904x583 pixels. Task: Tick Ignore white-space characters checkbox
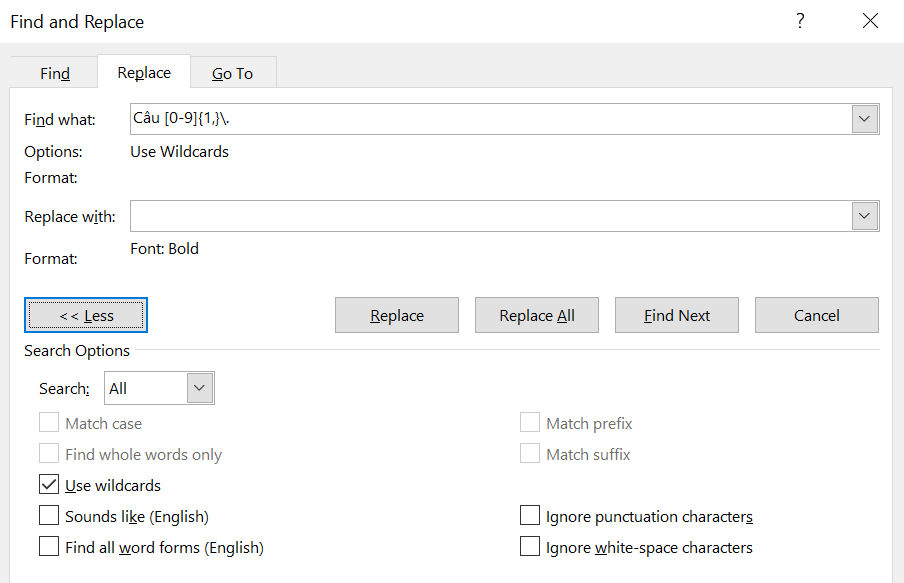[x=530, y=547]
